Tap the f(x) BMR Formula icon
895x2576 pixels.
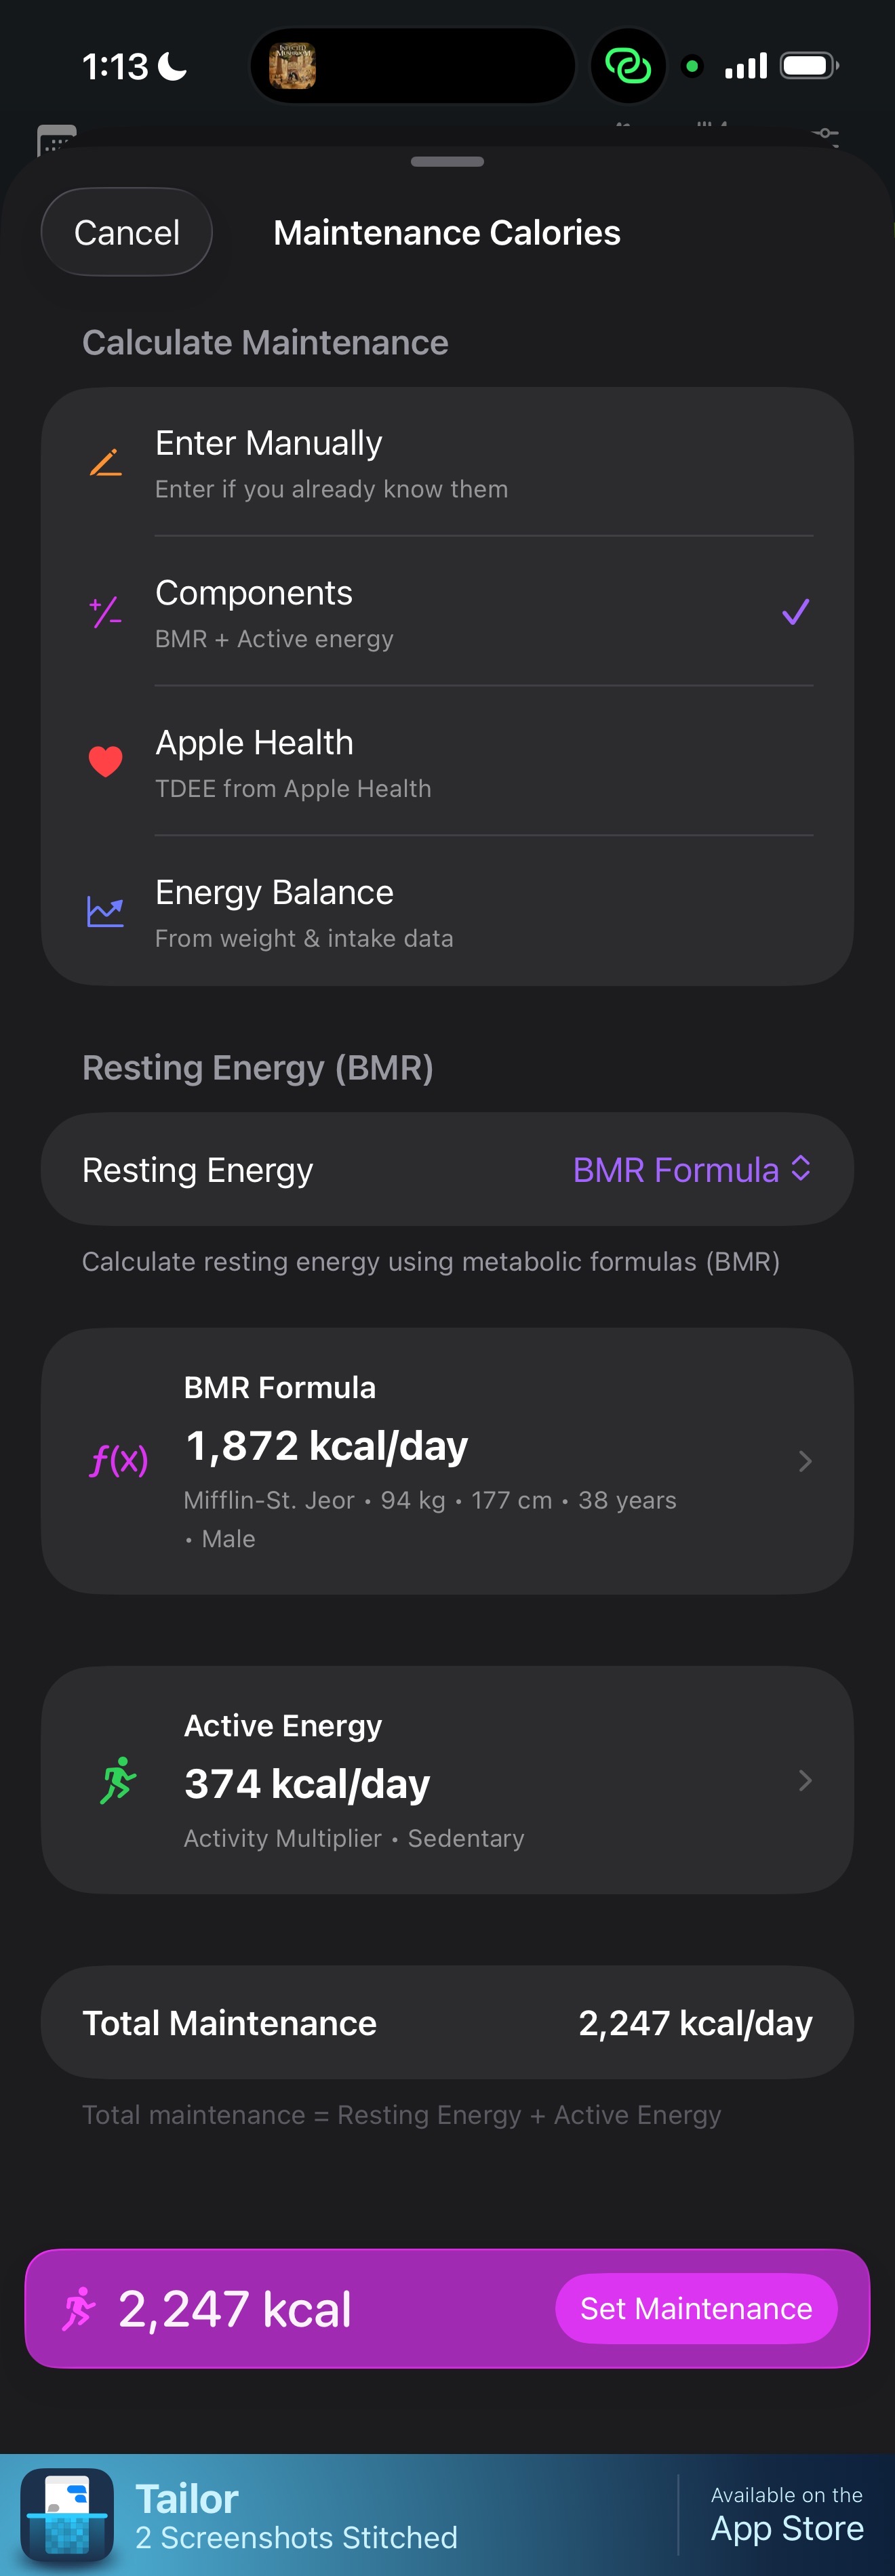pyautogui.click(x=119, y=1460)
